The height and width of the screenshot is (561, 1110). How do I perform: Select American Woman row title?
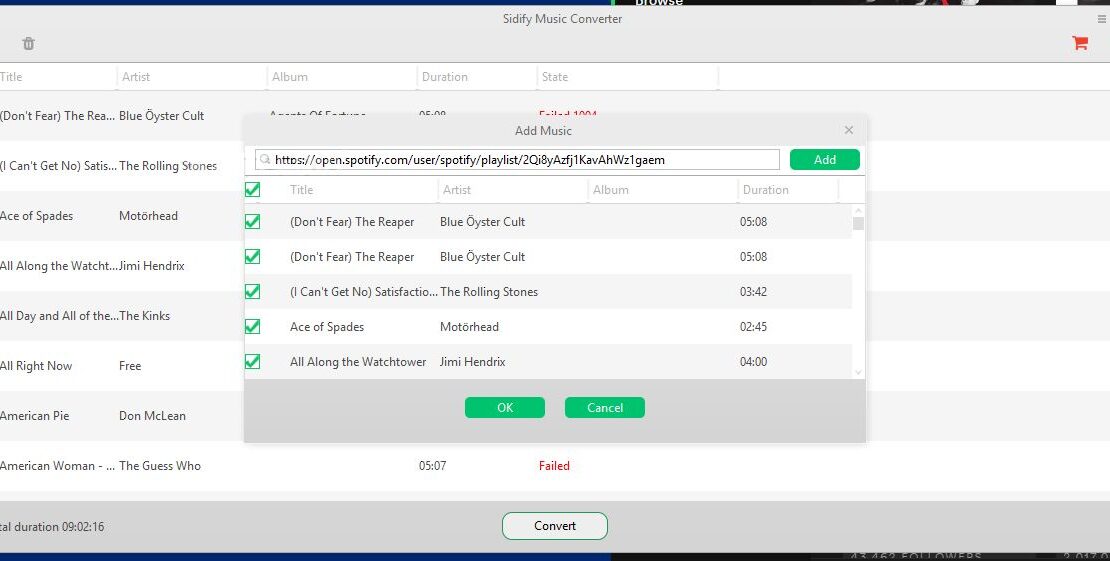click(57, 465)
